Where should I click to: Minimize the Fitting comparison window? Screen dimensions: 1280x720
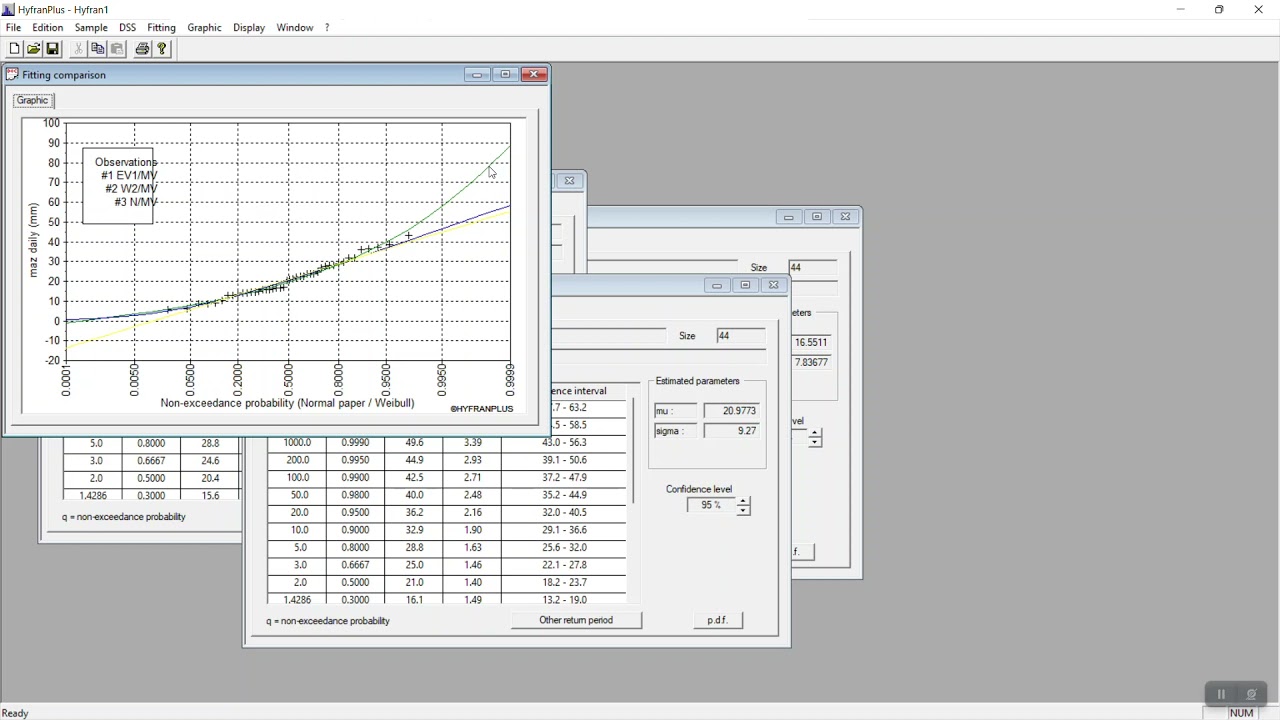pos(477,75)
